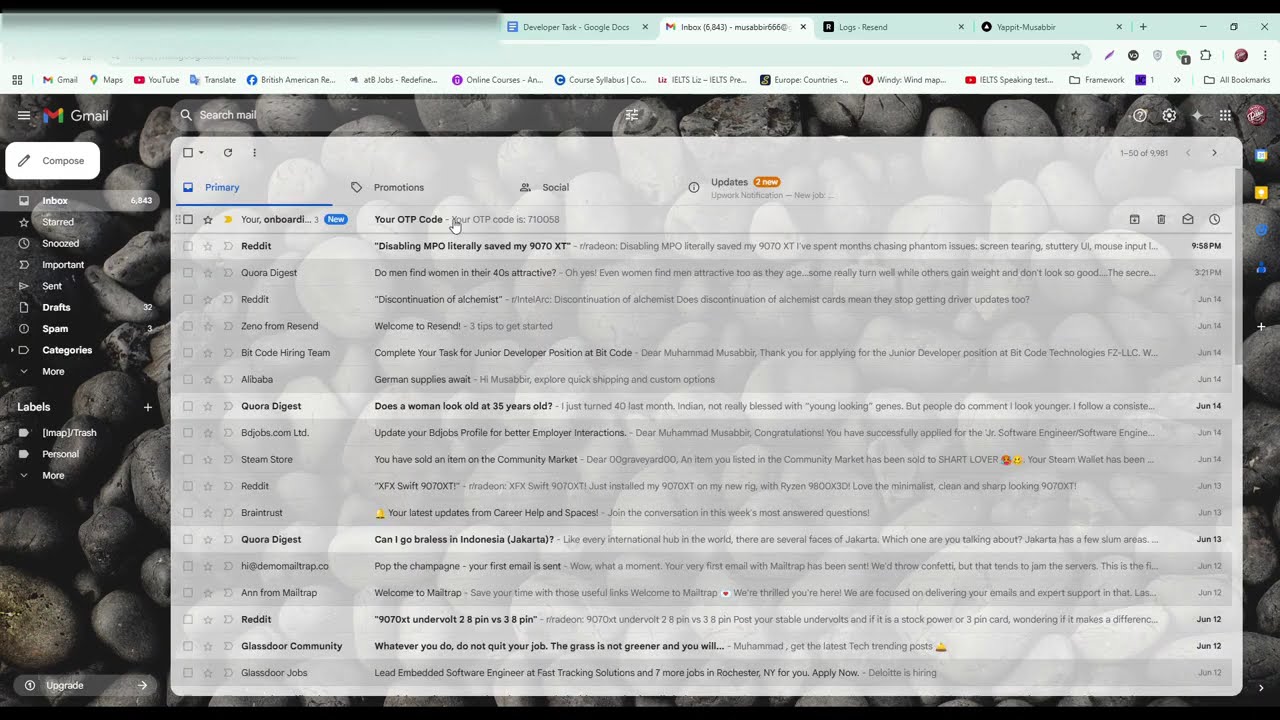The width and height of the screenshot is (1280, 720).
Task: Check the box for Alibaba email
Action: tap(188, 379)
